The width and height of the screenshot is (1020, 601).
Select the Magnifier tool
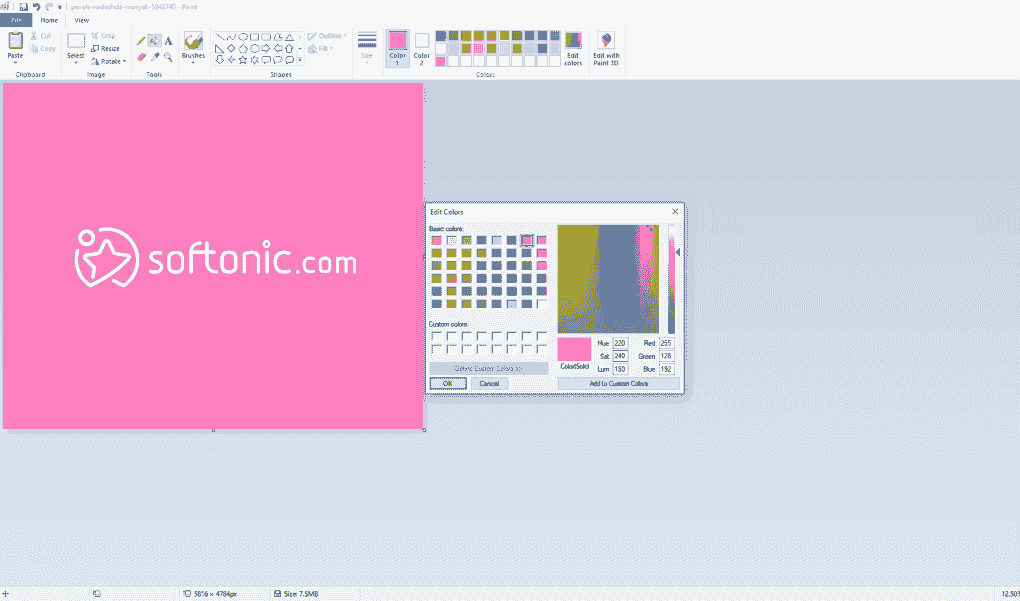click(168, 57)
